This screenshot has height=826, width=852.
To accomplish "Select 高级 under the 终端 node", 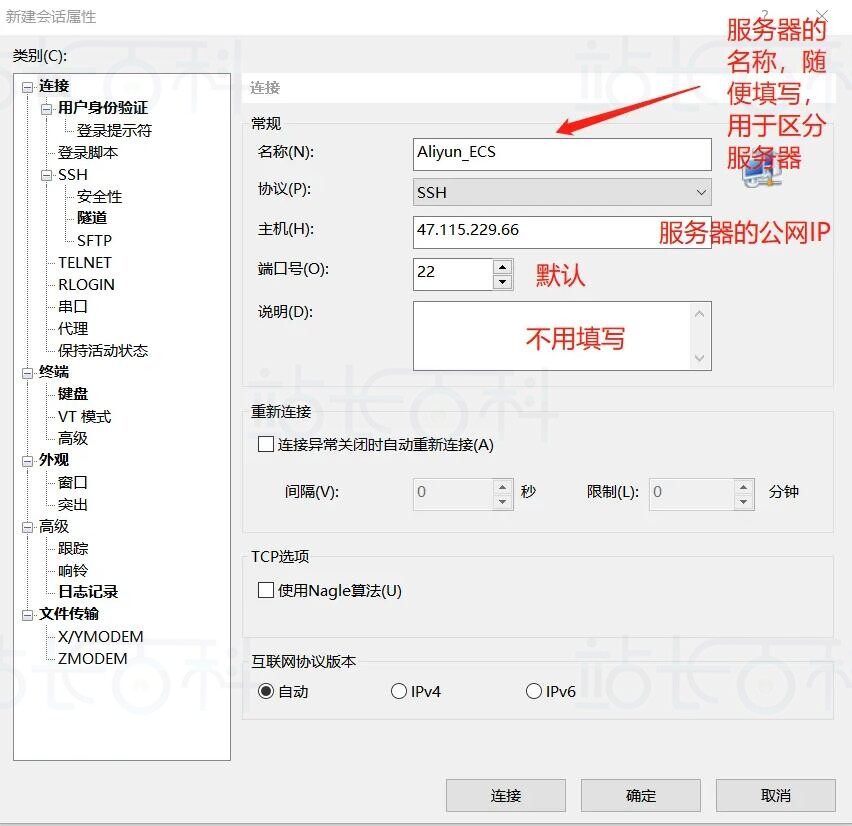I will 73,438.
